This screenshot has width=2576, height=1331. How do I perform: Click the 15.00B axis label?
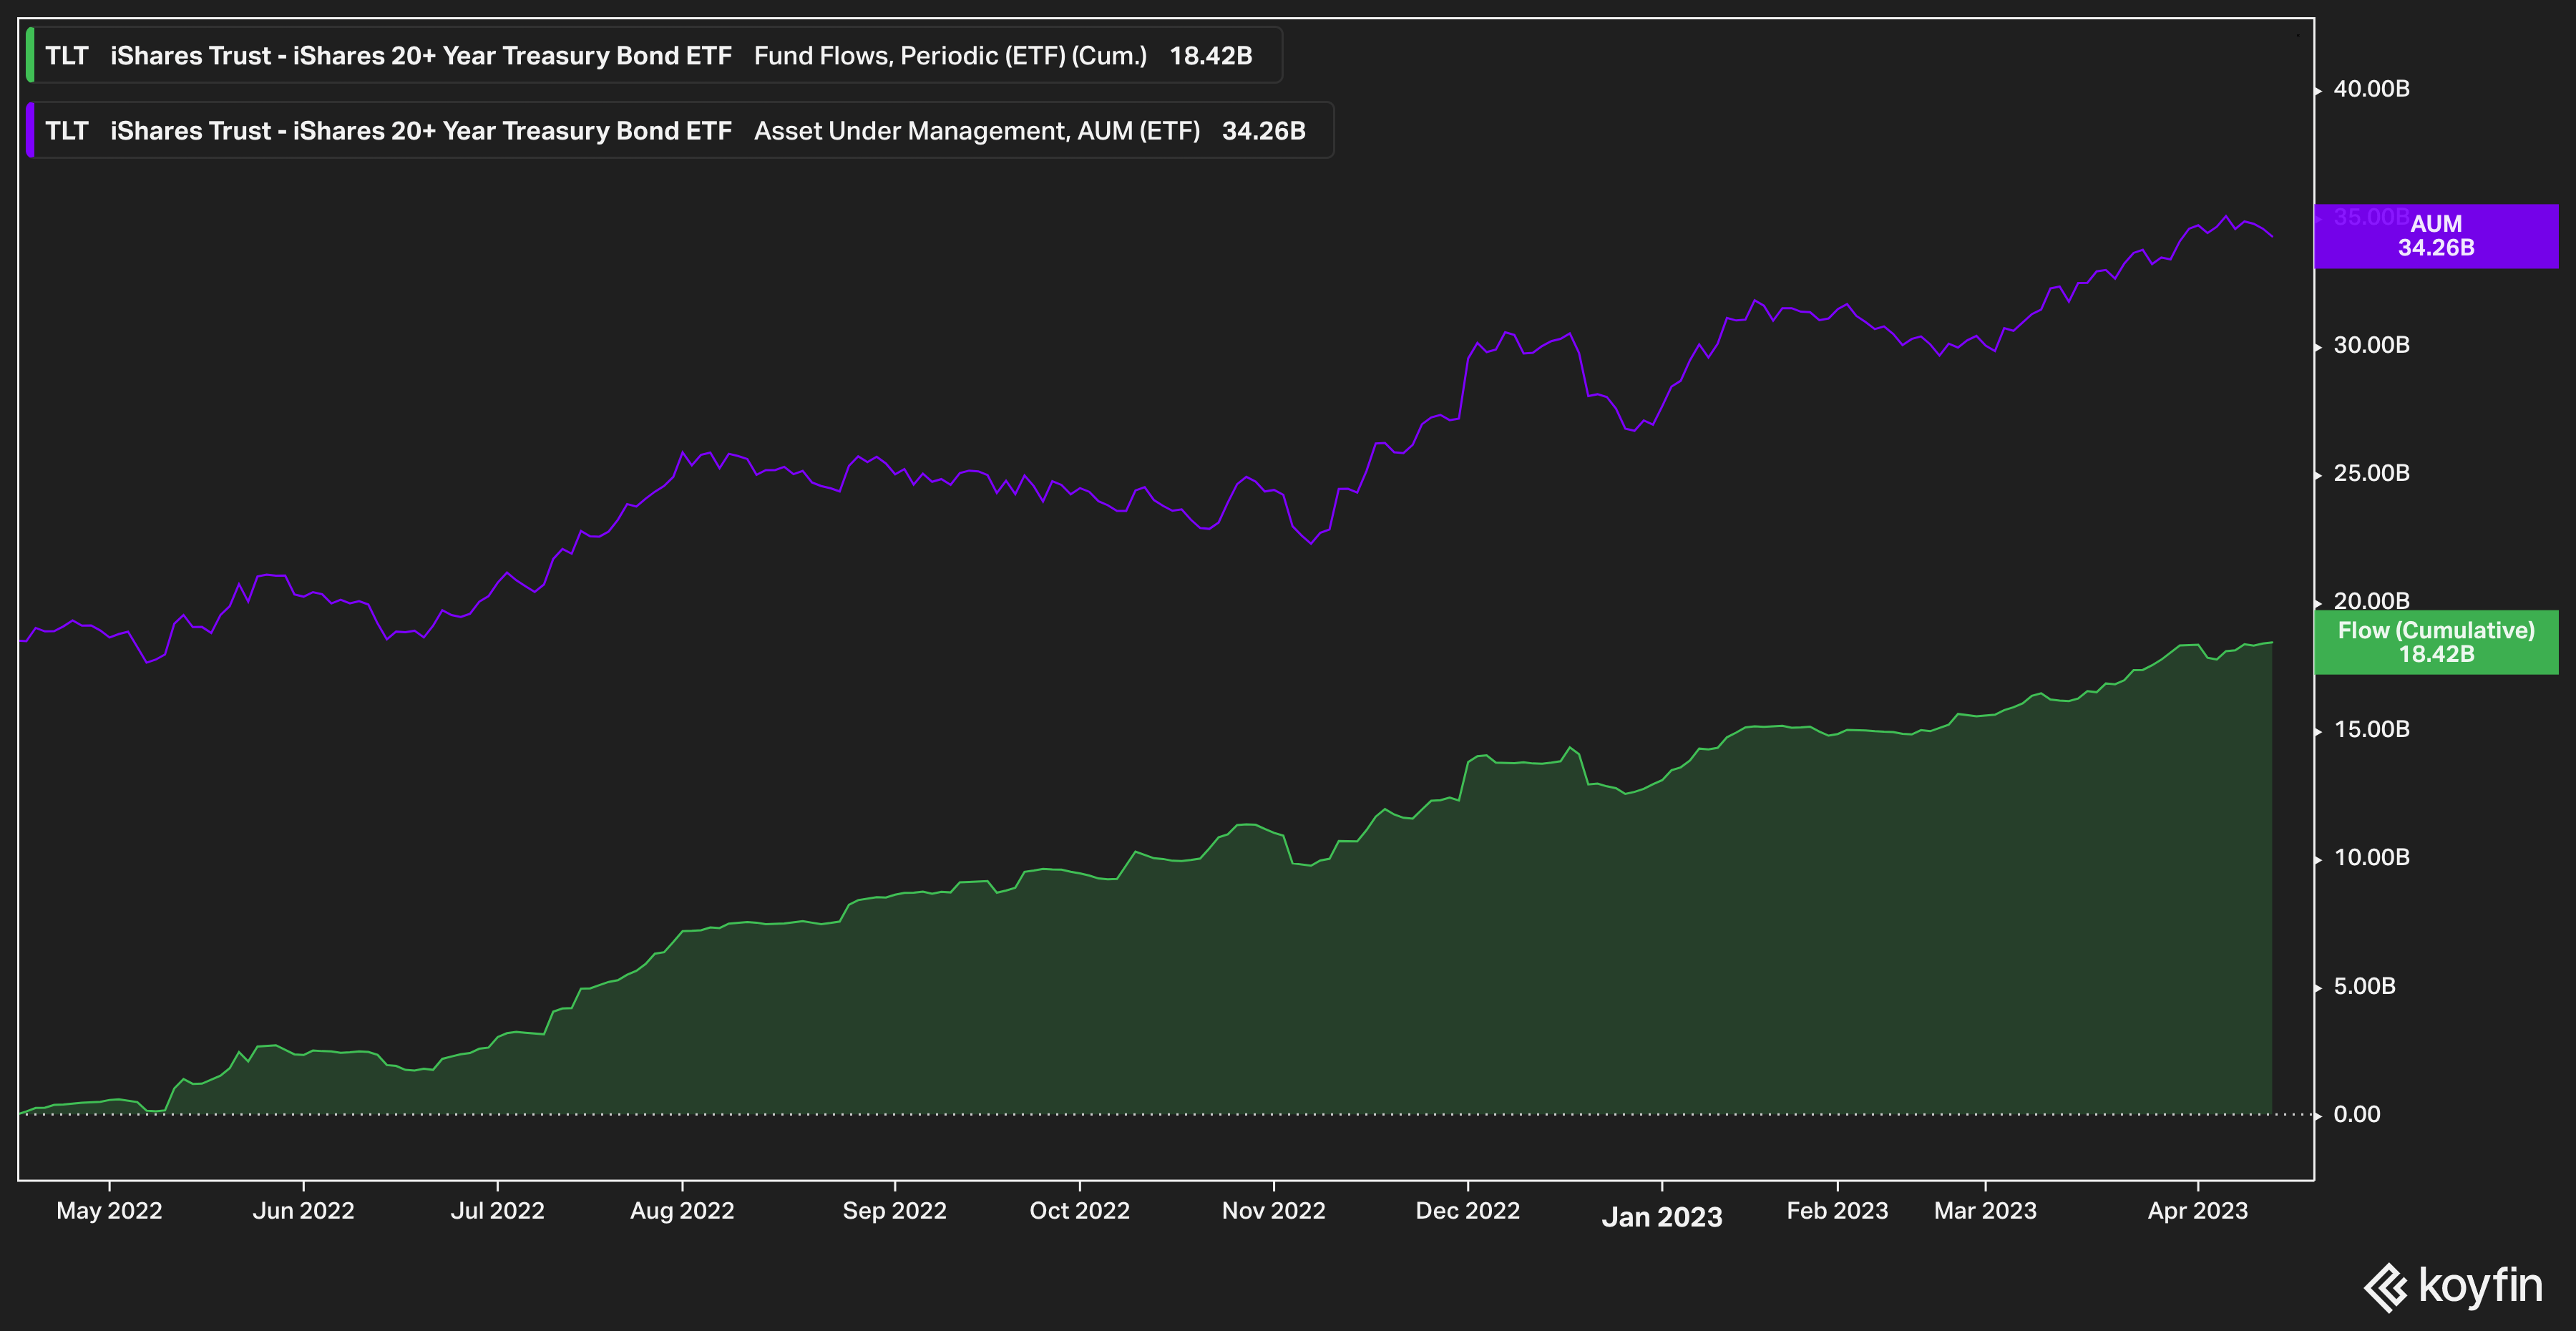tap(2371, 729)
